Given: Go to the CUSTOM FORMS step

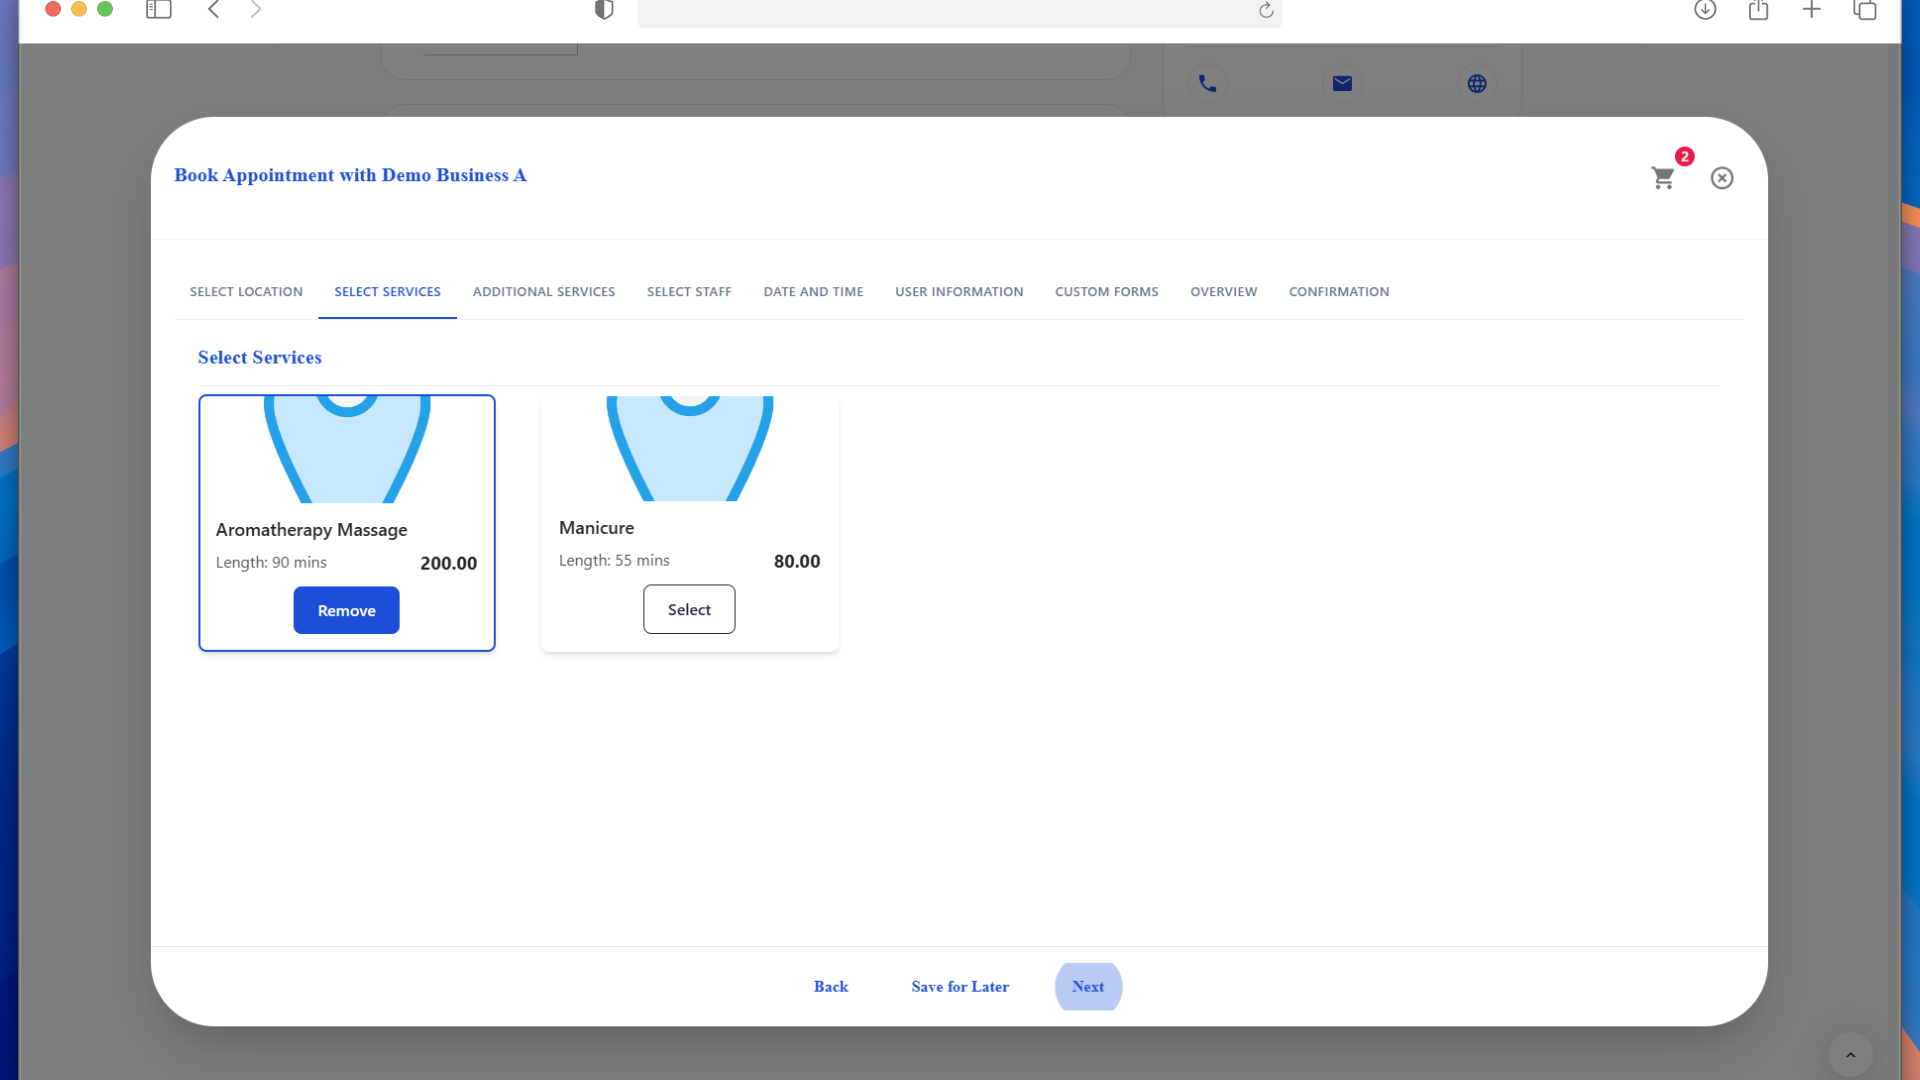Looking at the screenshot, I should (x=1106, y=291).
